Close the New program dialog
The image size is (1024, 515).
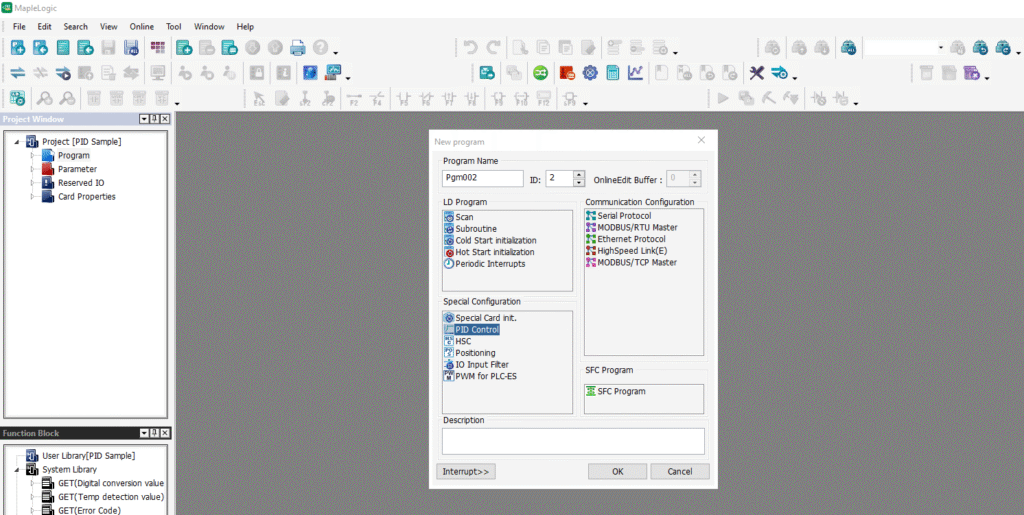(701, 140)
